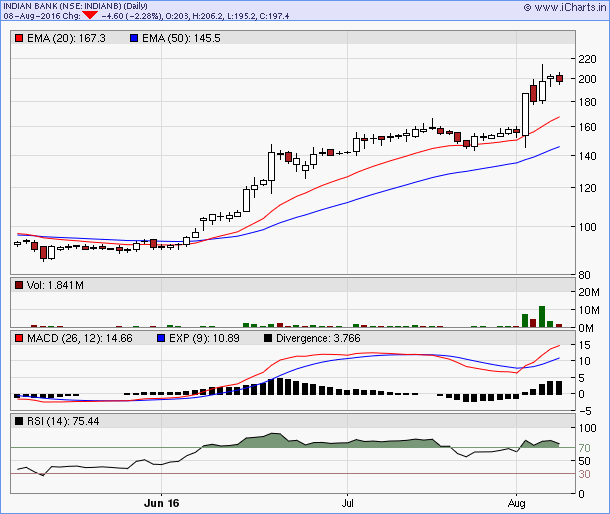The width and height of the screenshot is (610, 514).
Task: Click the 'INDIAN BANK (NSE: INDIANB) (Daily)' title
Action: 75,6
